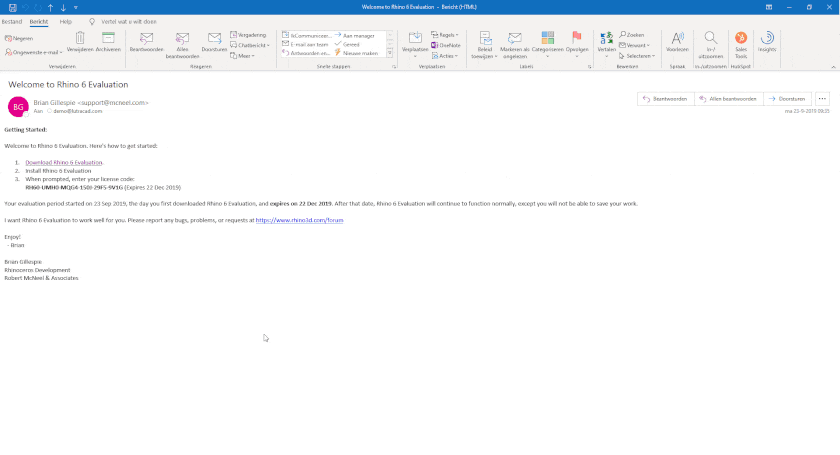The image size is (840, 455).
Task: Expand the Meer reply options dropdown
Action: pos(242,56)
